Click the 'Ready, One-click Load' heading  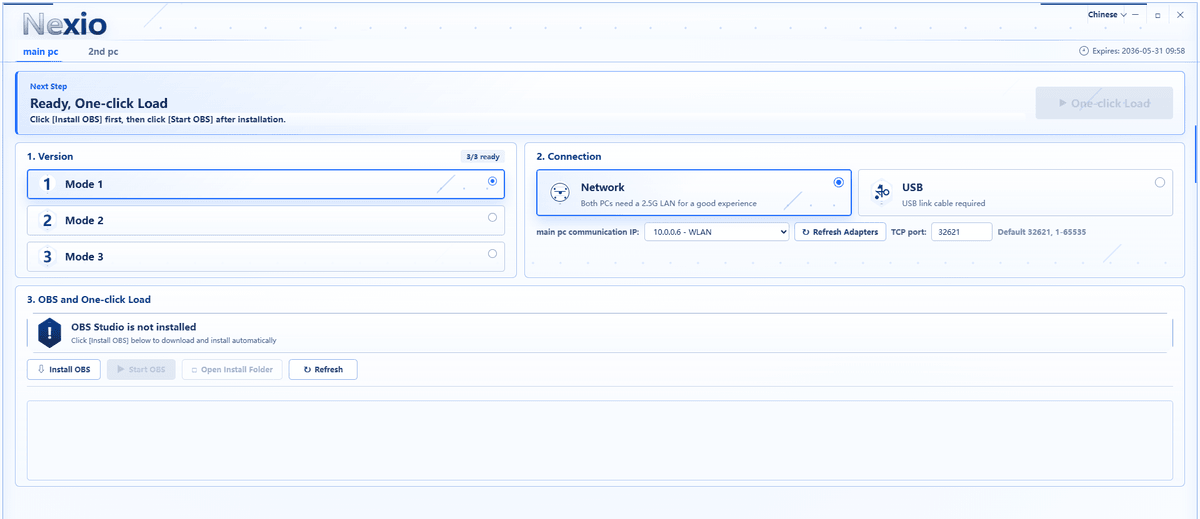click(x=99, y=103)
